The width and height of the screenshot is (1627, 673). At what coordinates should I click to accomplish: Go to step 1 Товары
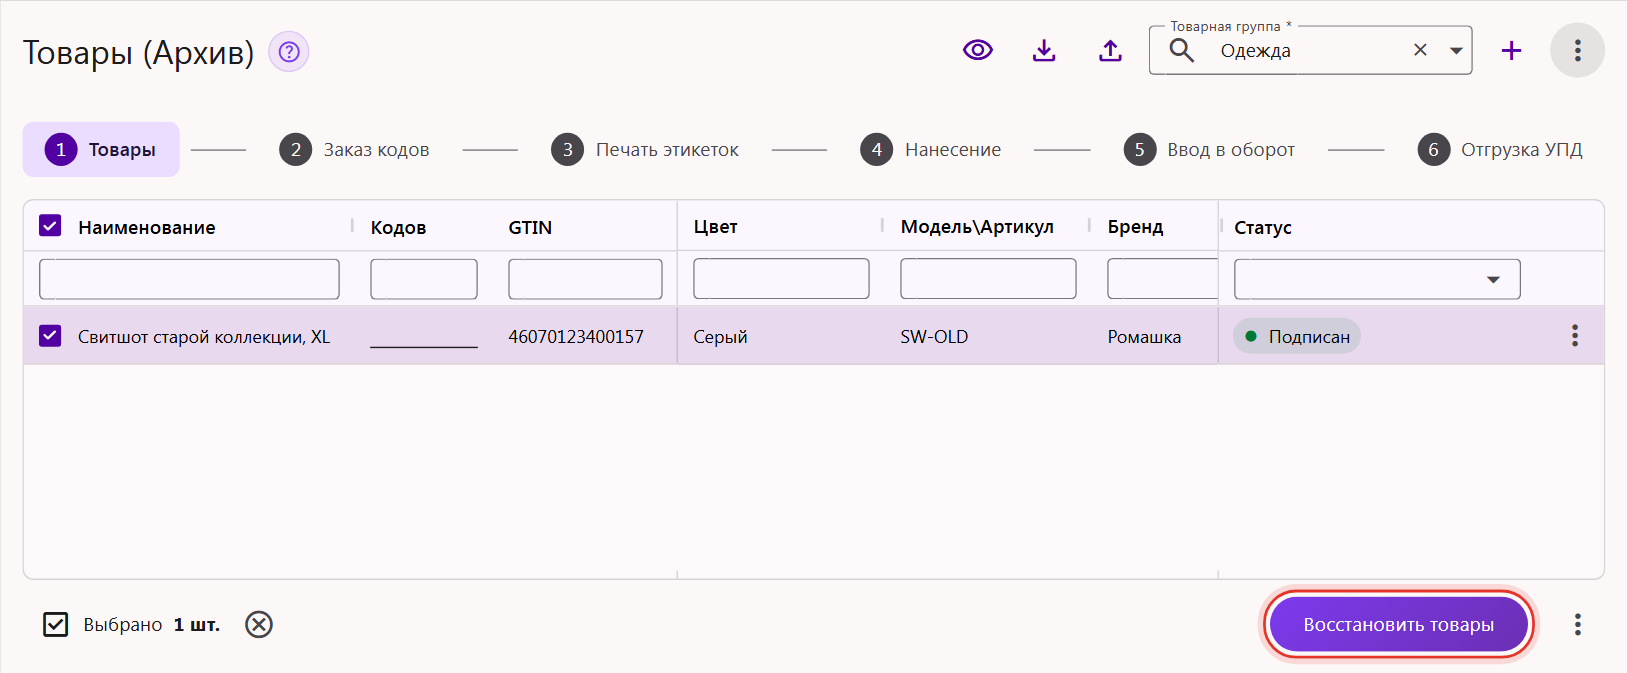[x=101, y=150]
